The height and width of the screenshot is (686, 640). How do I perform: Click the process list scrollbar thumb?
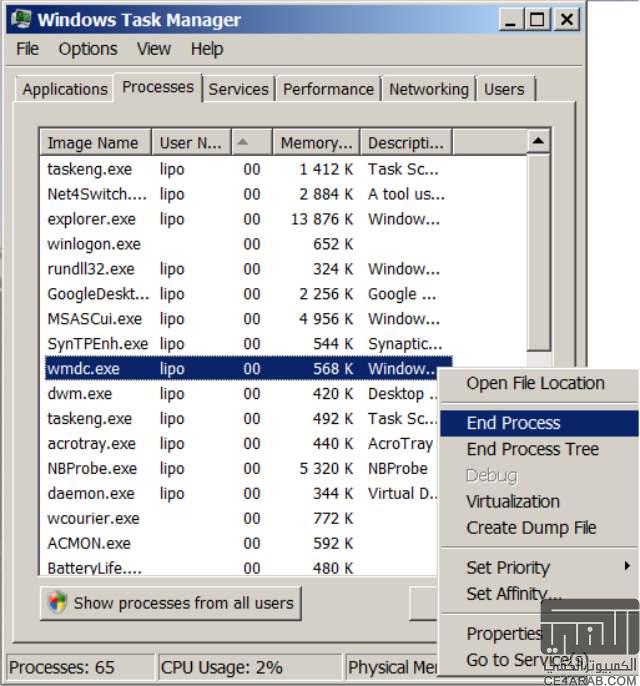[x=538, y=252]
